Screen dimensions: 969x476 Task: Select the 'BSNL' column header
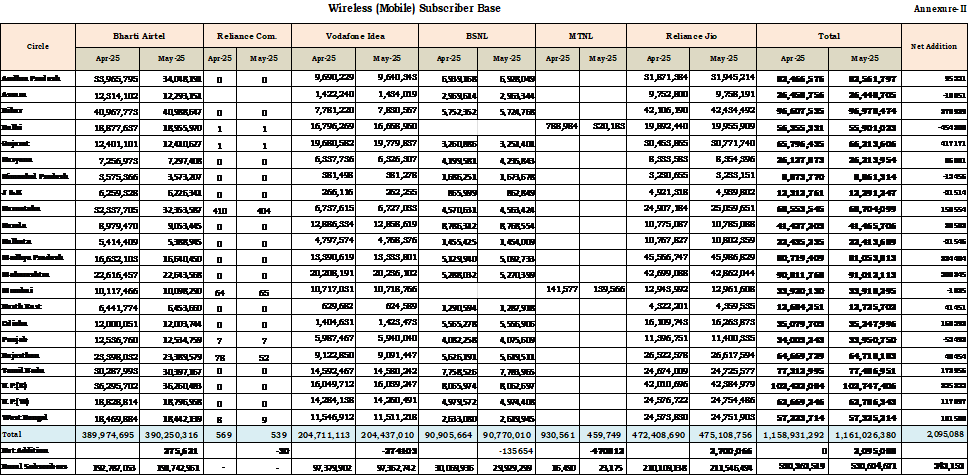click(476, 36)
